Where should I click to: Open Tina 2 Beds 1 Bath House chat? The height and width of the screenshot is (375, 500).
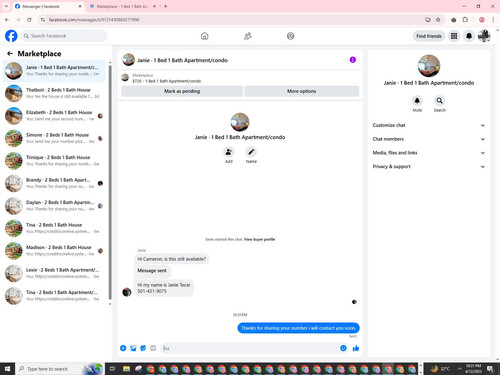click(x=54, y=228)
